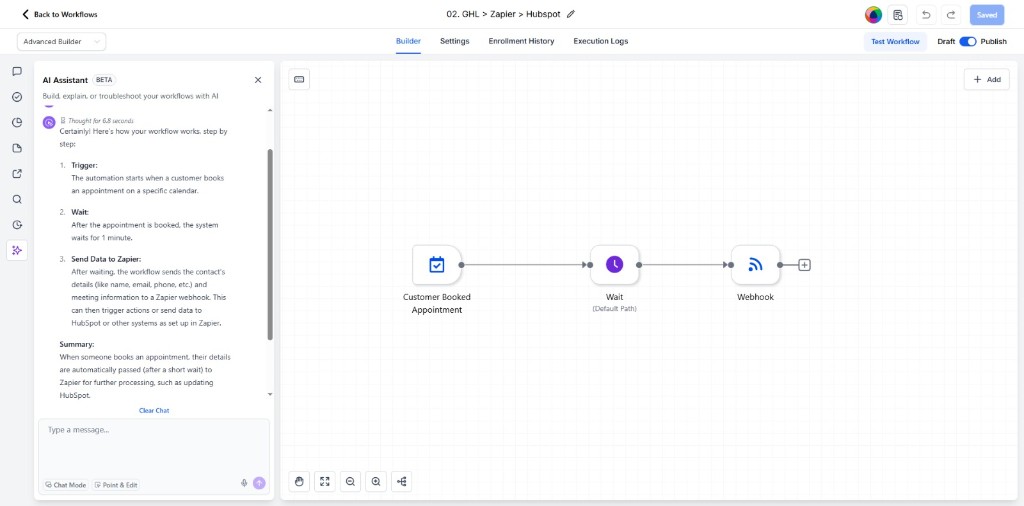The image size is (1024, 506).
Task: Click the Publish label
Action: [993, 41]
